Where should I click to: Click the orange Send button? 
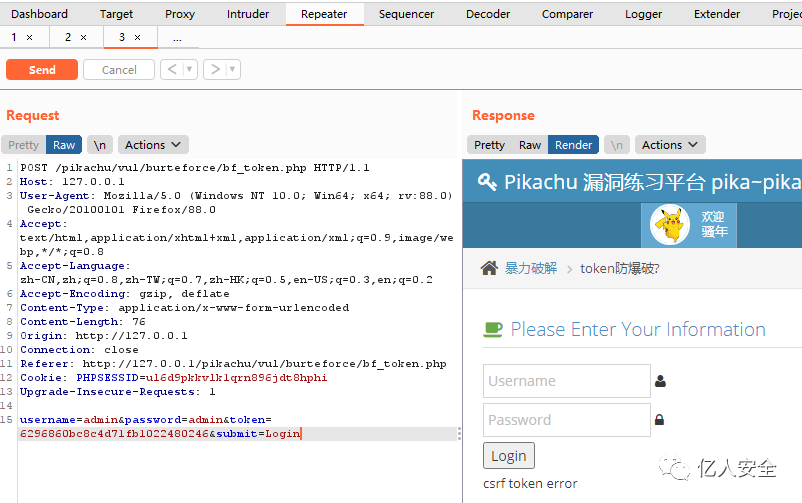click(x=42, y=70)
